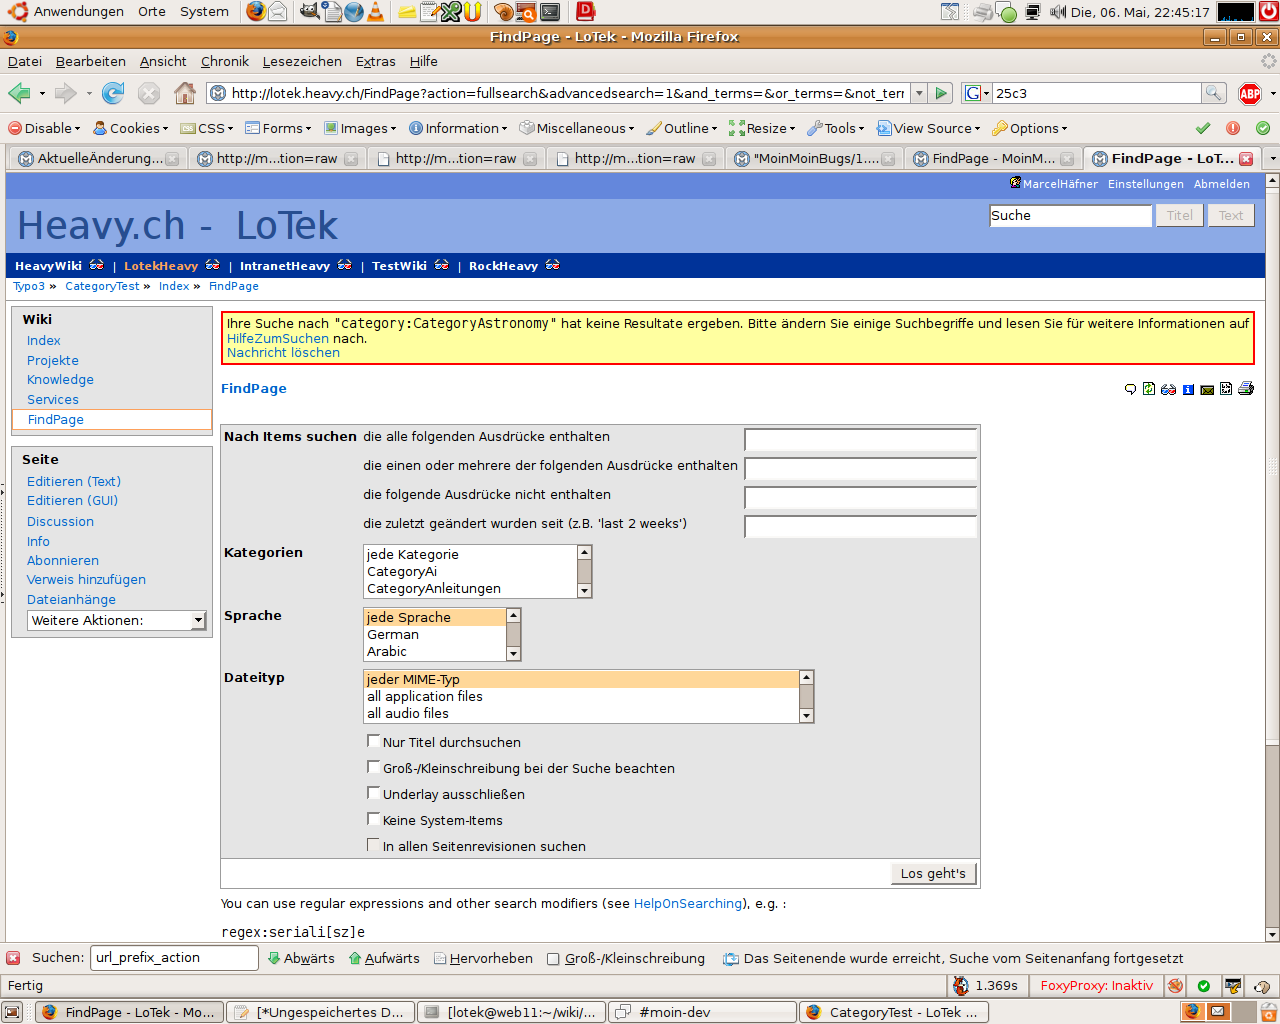The width and height of the screenshot is (1280, 1024).
Task: Click the Adblock Plus ABP icon
Action: [1250, 93]
